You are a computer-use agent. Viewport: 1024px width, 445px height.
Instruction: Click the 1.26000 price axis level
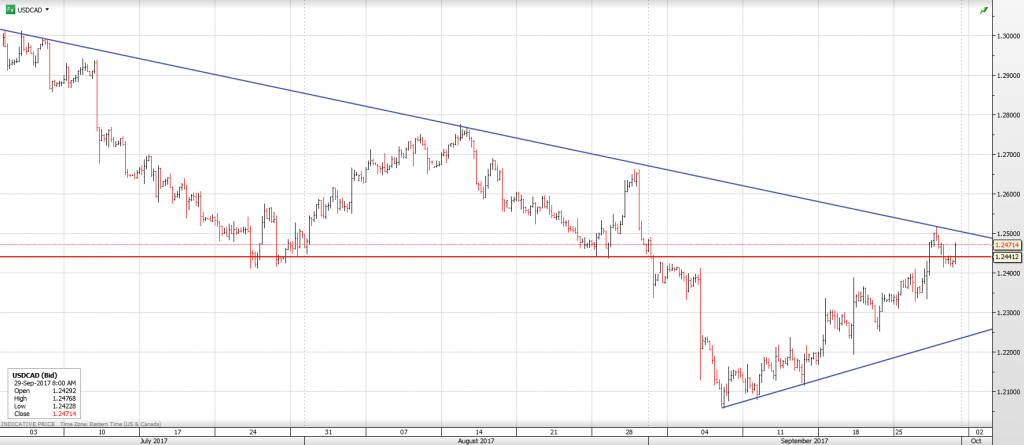(1007, 194)
